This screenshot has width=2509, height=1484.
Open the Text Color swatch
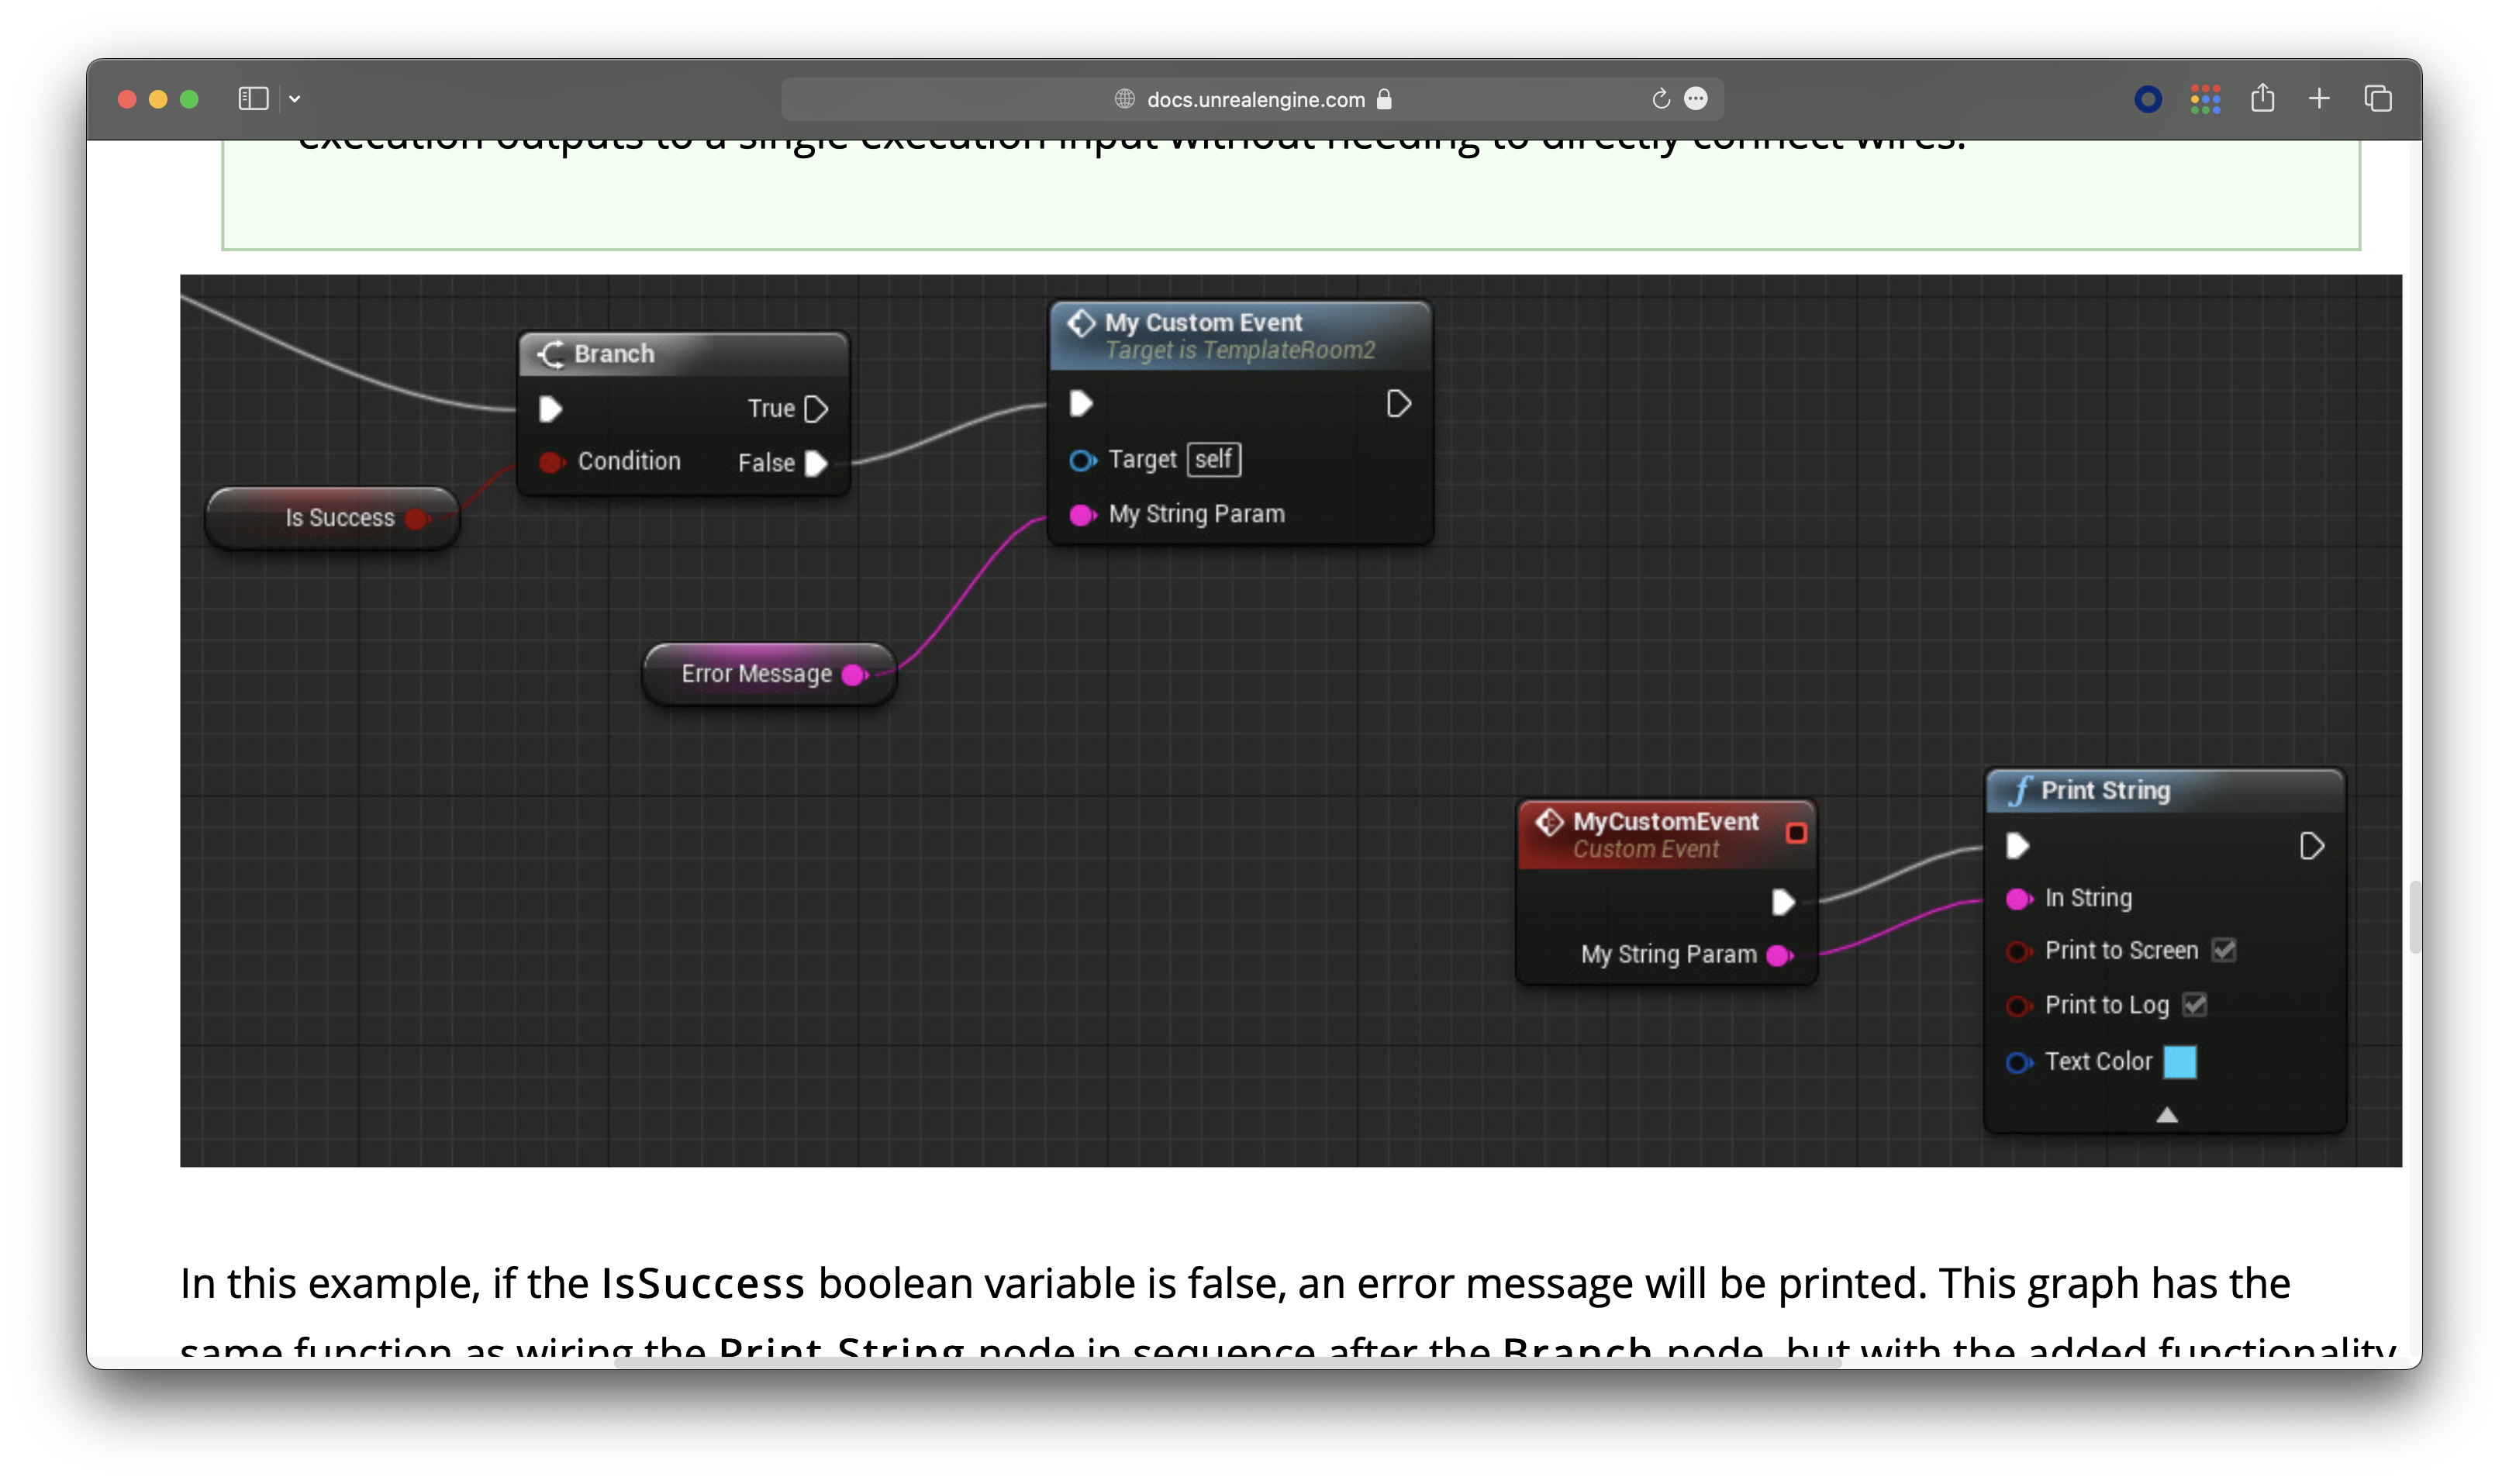pos(2180,1062)
